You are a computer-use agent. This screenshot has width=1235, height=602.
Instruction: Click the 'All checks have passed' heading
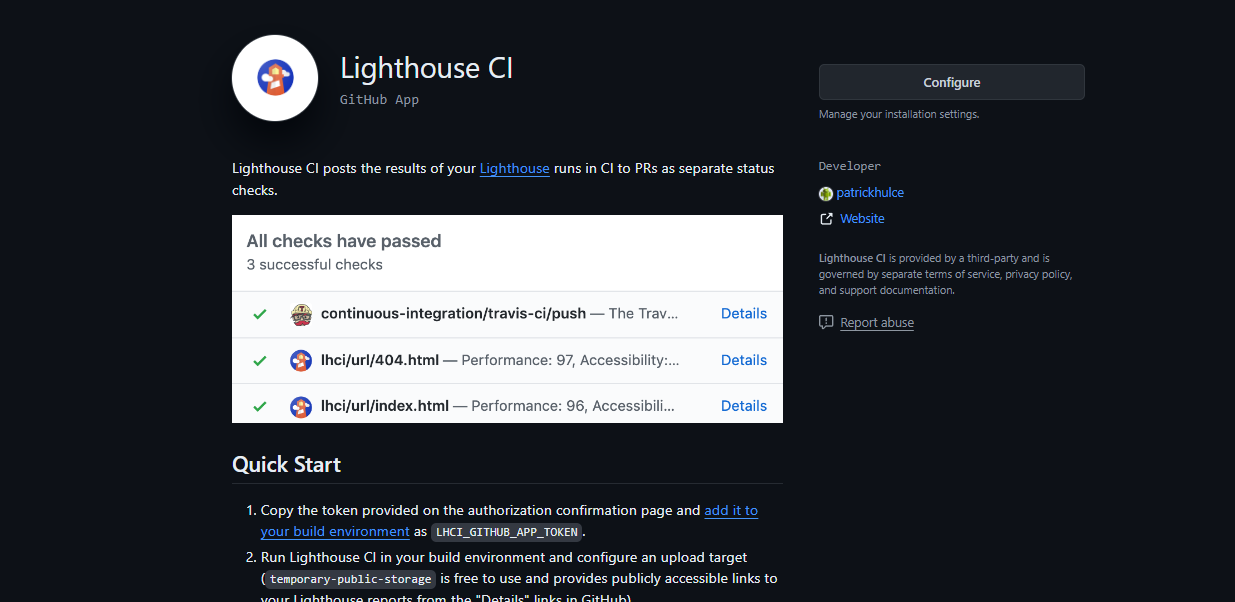(344, 241)
